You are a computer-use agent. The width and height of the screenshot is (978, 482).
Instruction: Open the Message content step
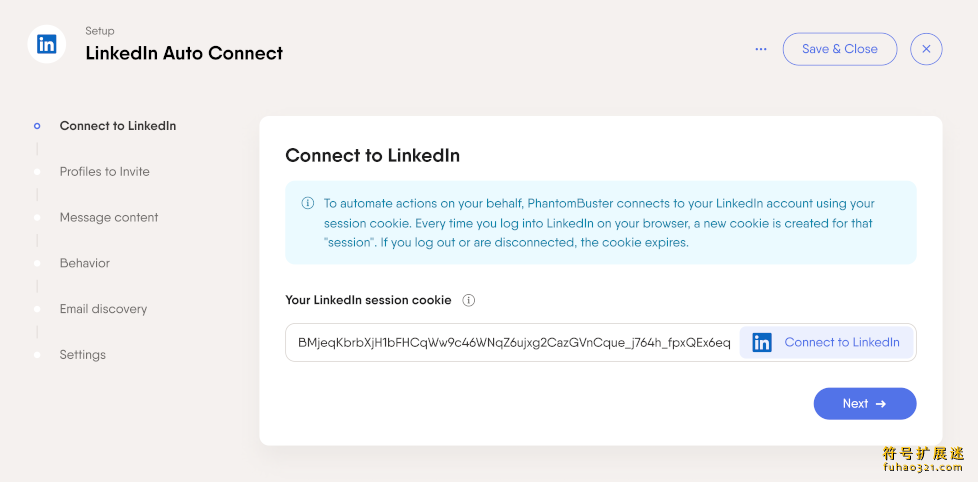(x=109, y=218)
